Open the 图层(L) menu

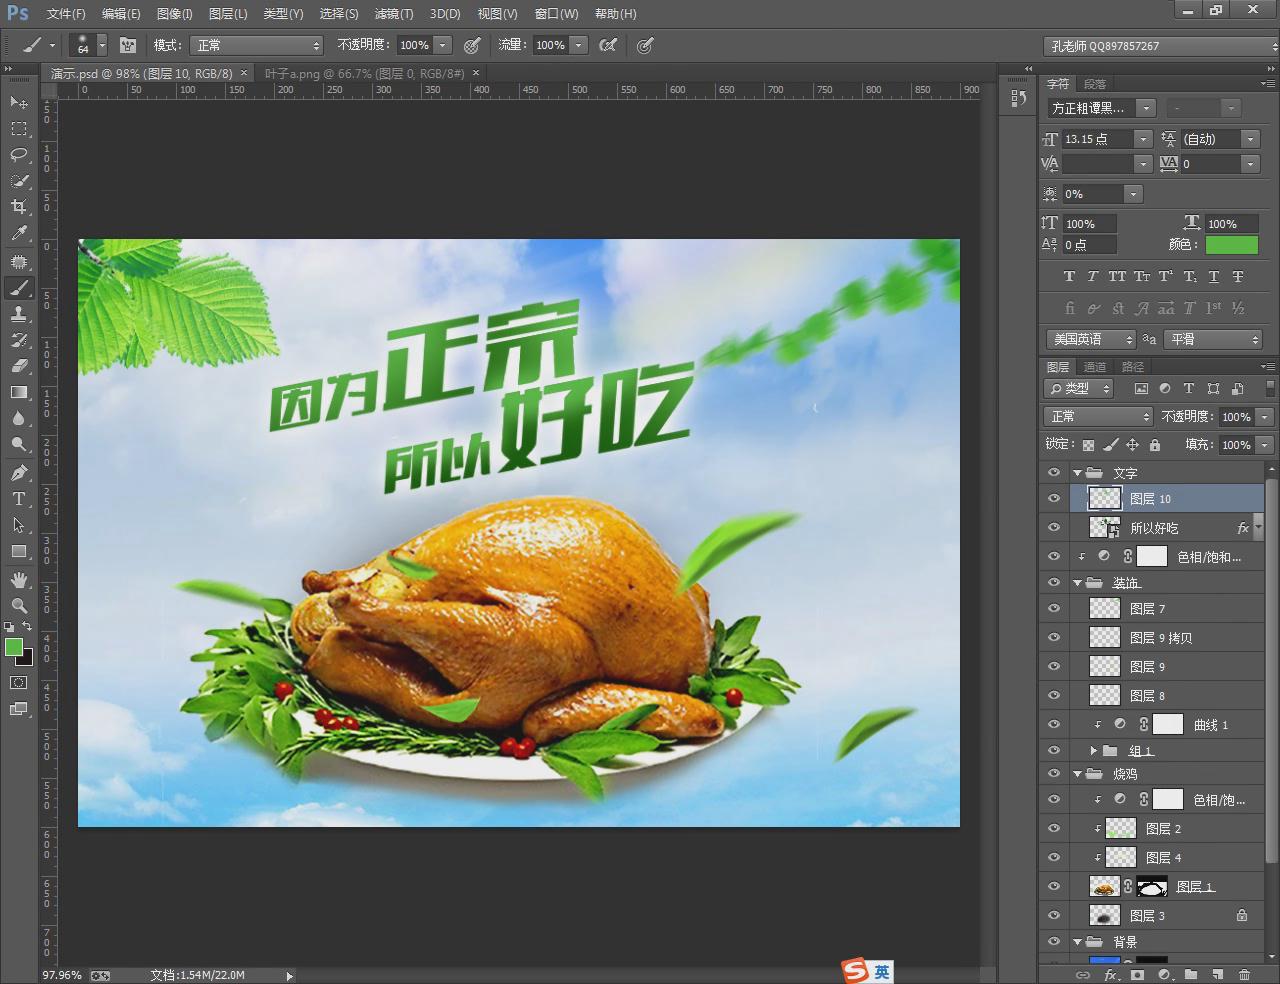(228, 14)
